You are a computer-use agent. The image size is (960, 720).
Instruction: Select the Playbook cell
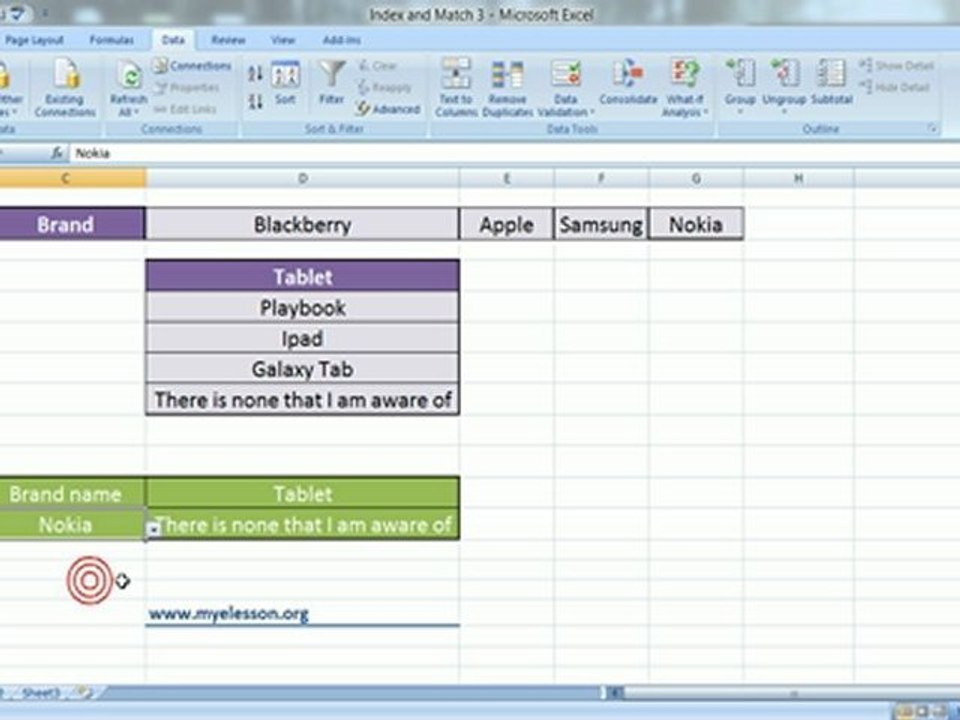tap(302, 307)
